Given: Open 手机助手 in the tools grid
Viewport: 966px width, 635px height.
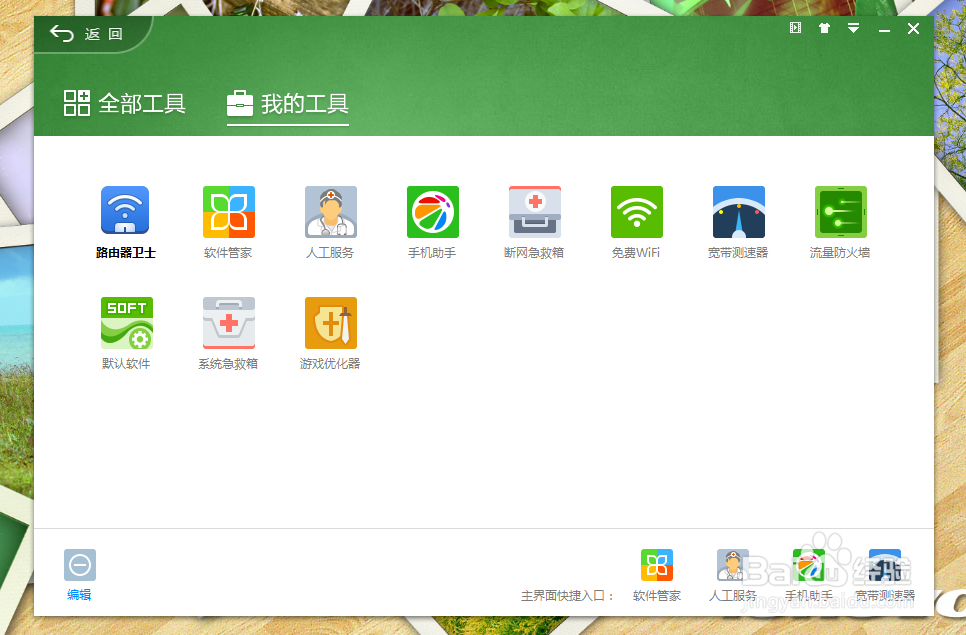Looking at the screenshot, I should click(x=432, y=212).
